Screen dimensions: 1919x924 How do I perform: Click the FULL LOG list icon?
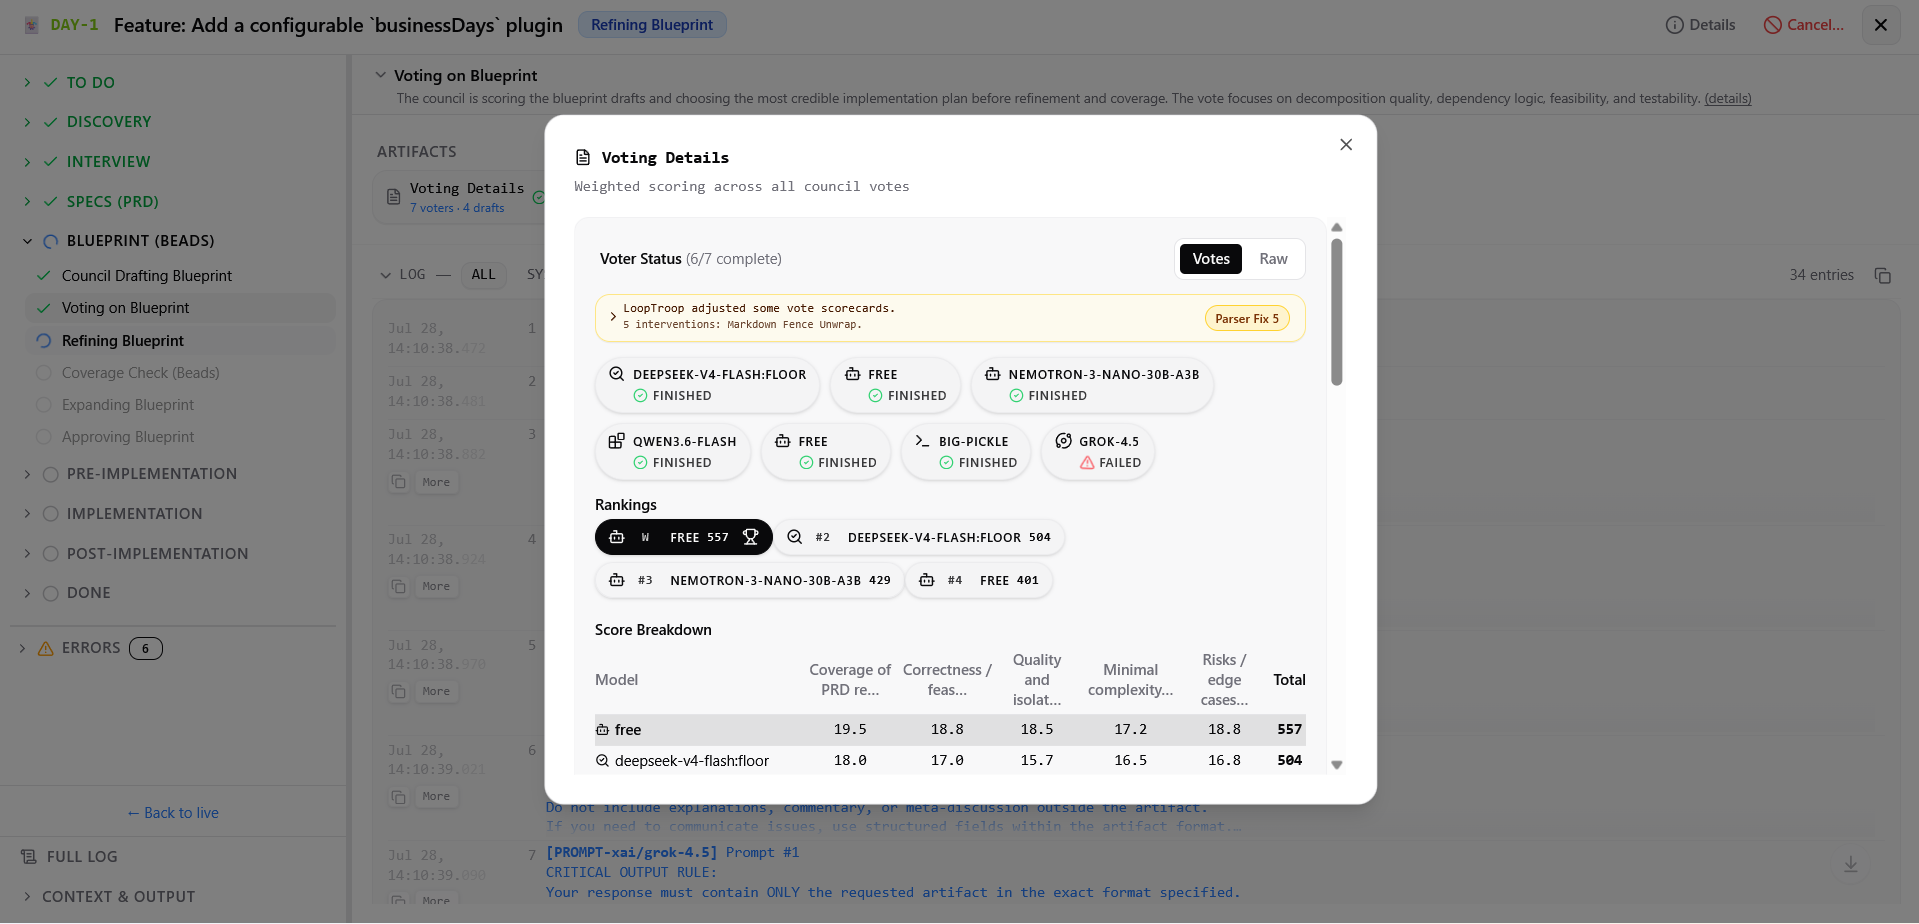pyautogui.click(x=29, y=857)
